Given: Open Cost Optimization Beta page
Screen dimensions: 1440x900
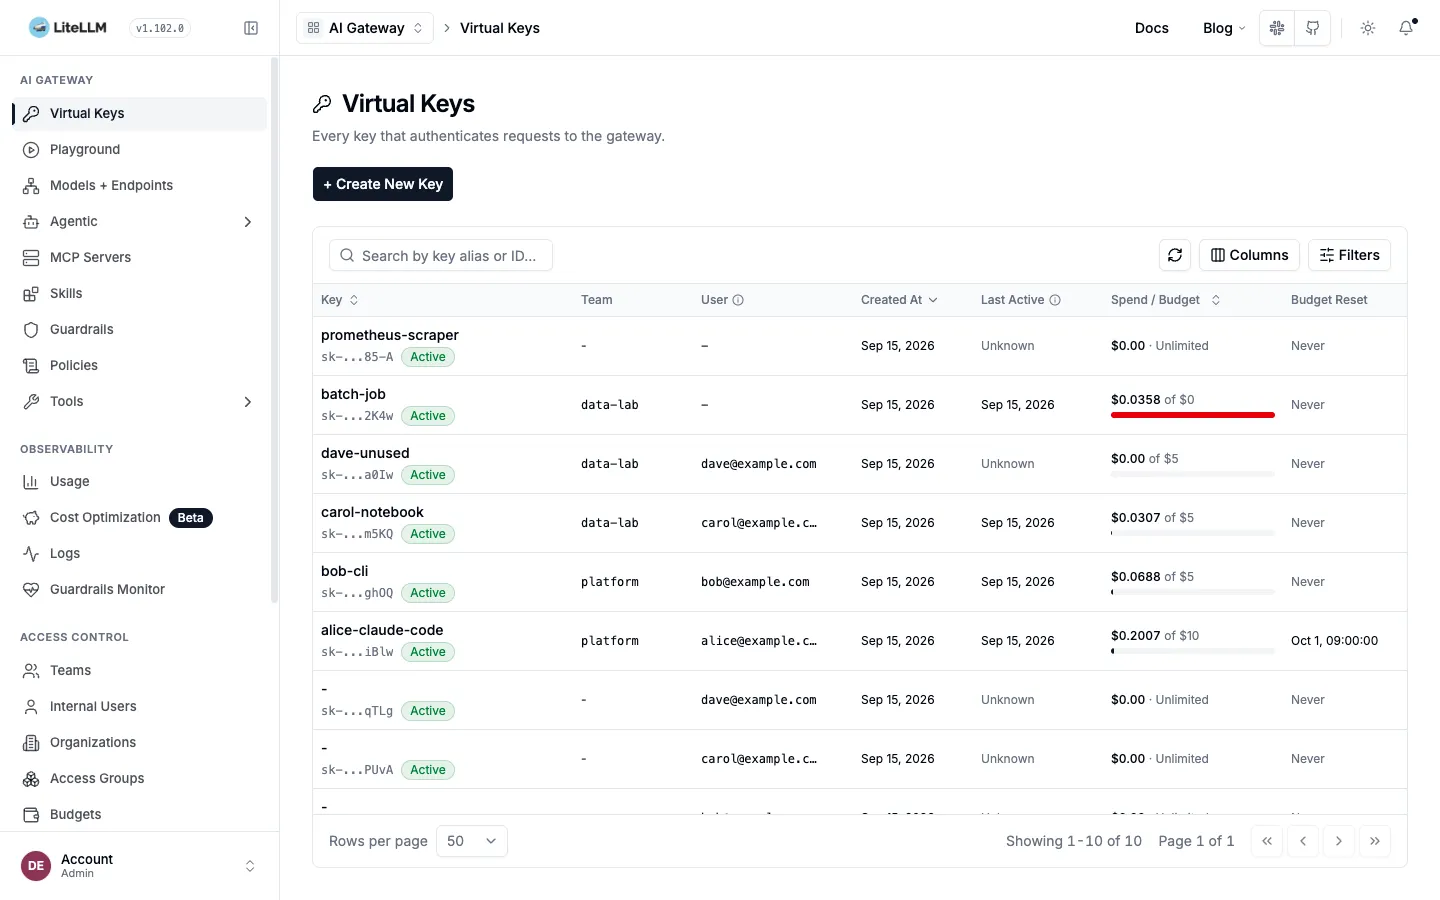Looking at the screenshot, I should [x=139, y=517].
